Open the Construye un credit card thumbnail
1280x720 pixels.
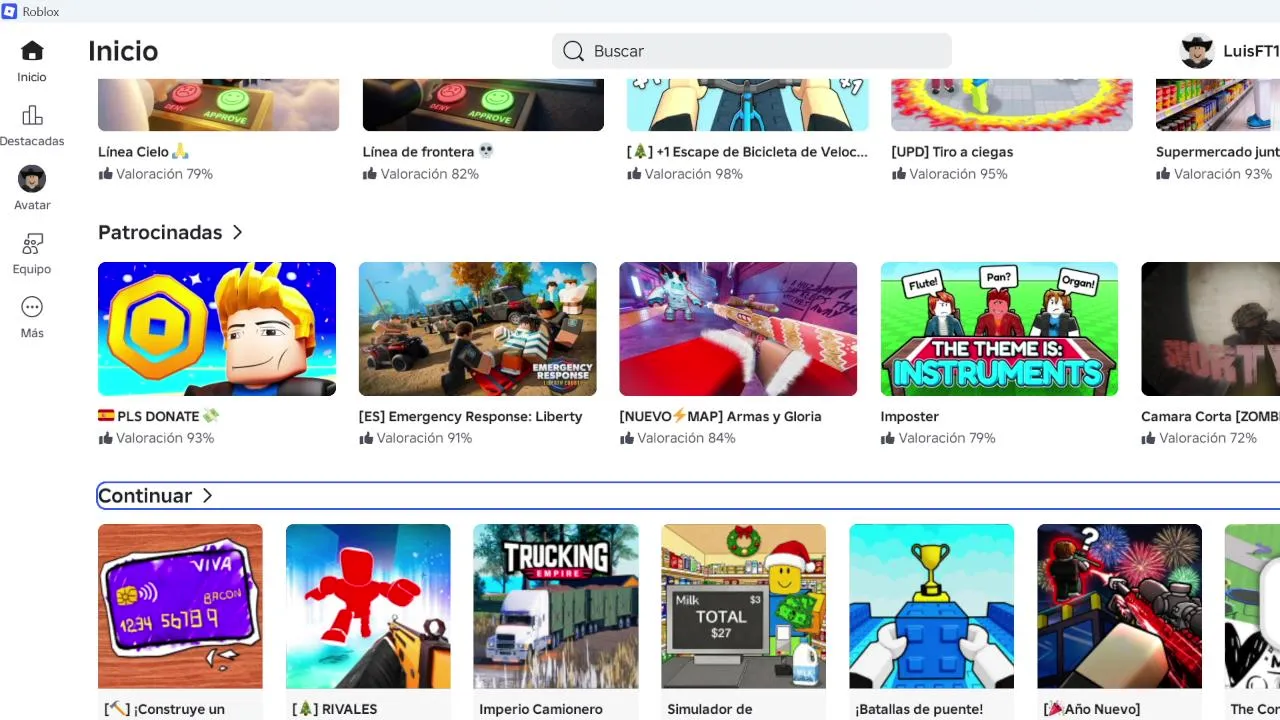coord(180,606)
